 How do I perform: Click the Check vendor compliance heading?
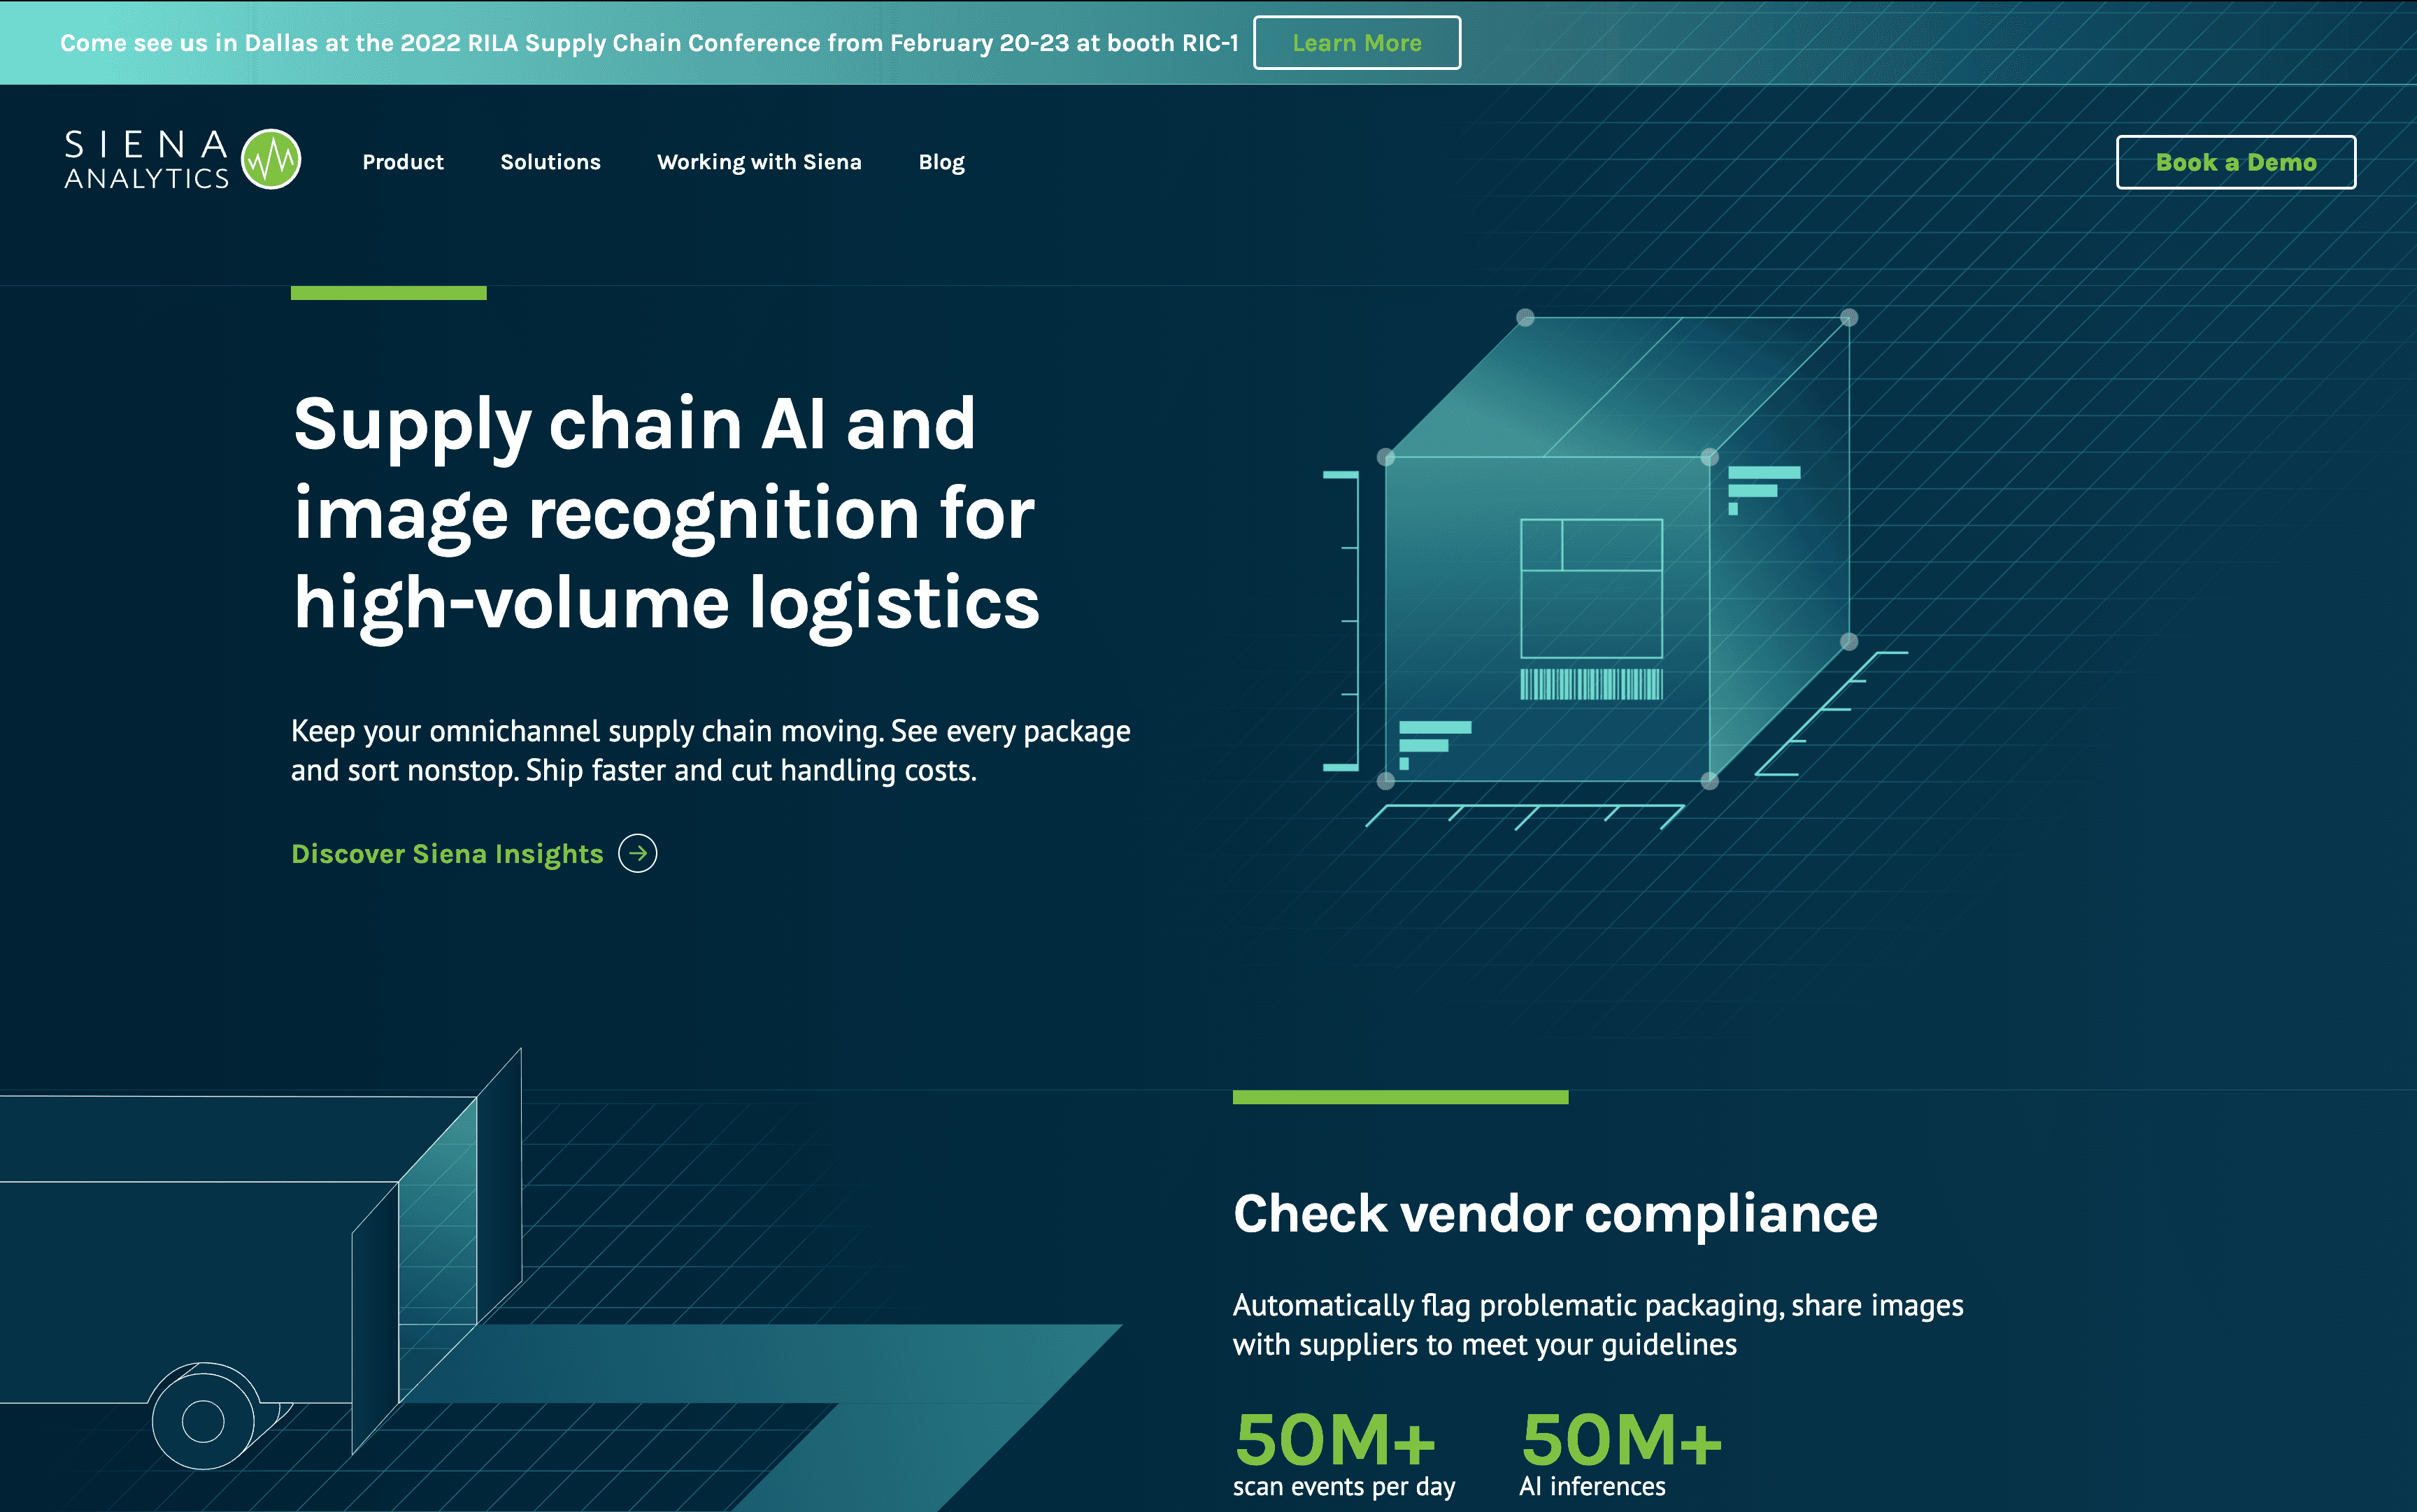1555,1214
